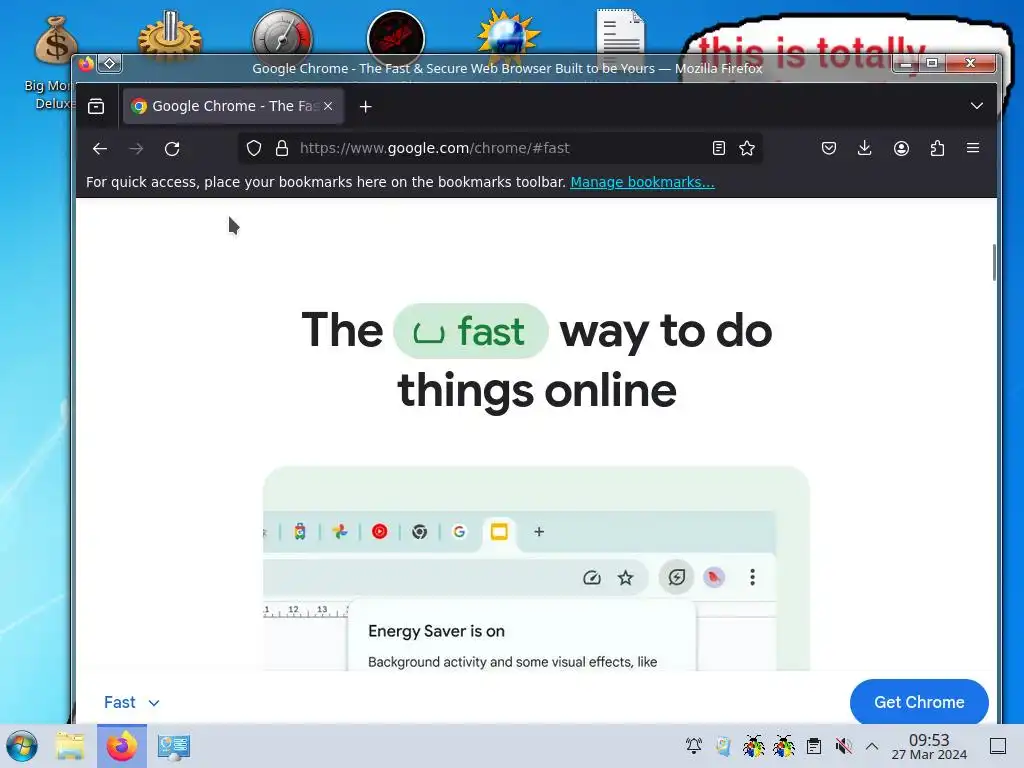Open Firefox extensions puzzle icon
The height and width of the screenshot is (768, 1024).
point(937,148)
